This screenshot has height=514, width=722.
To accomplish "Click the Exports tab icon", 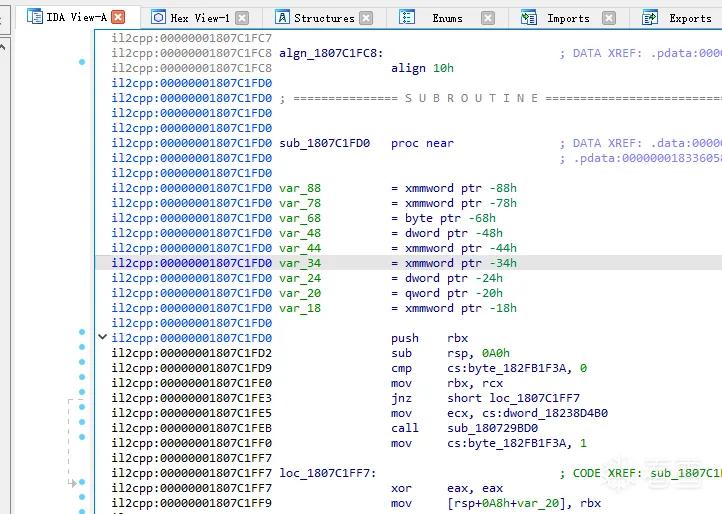I will click(650, 18).
